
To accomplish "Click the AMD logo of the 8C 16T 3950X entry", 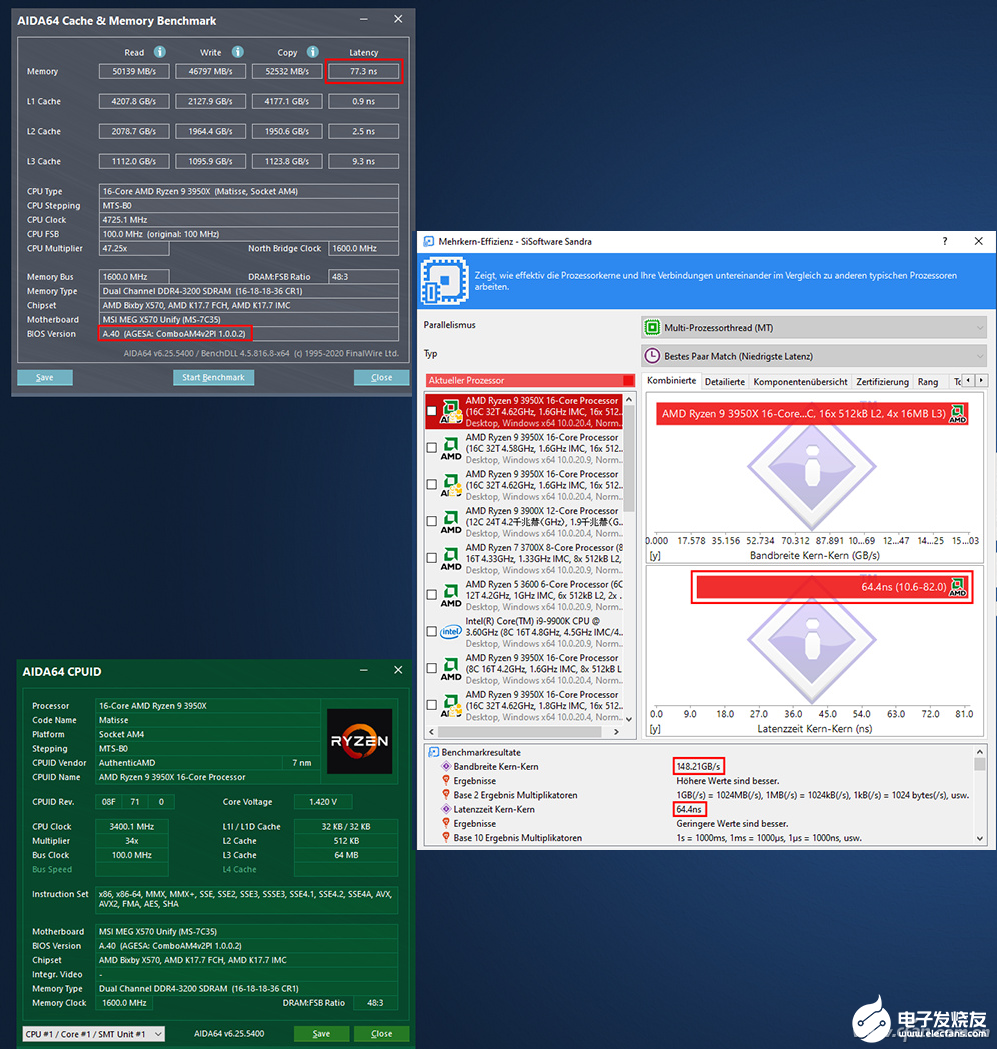I will coord(451,669).
